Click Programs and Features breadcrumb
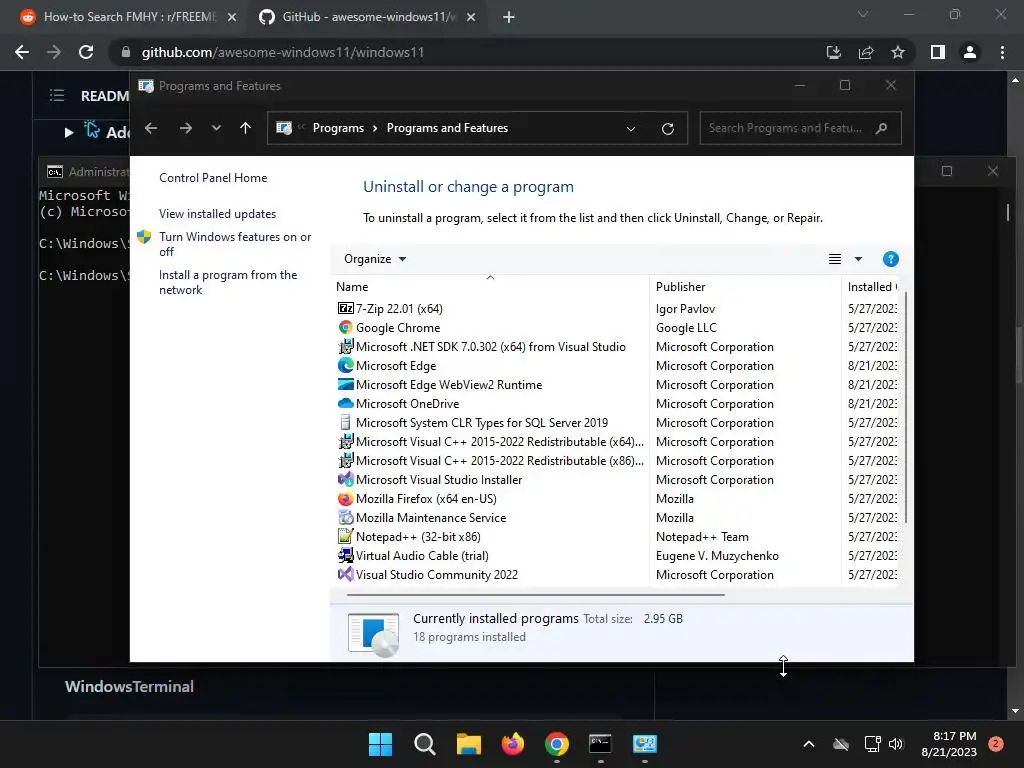The image size is (1024, 768). point(447,128)
